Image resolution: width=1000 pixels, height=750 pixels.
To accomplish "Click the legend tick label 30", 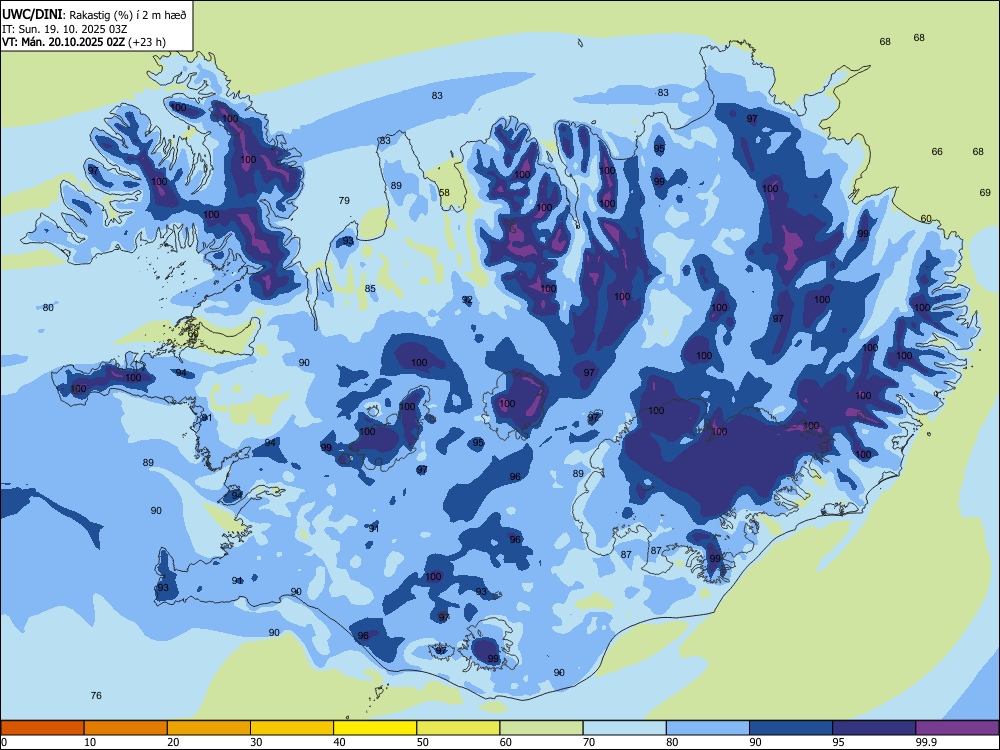I will 256,742.
